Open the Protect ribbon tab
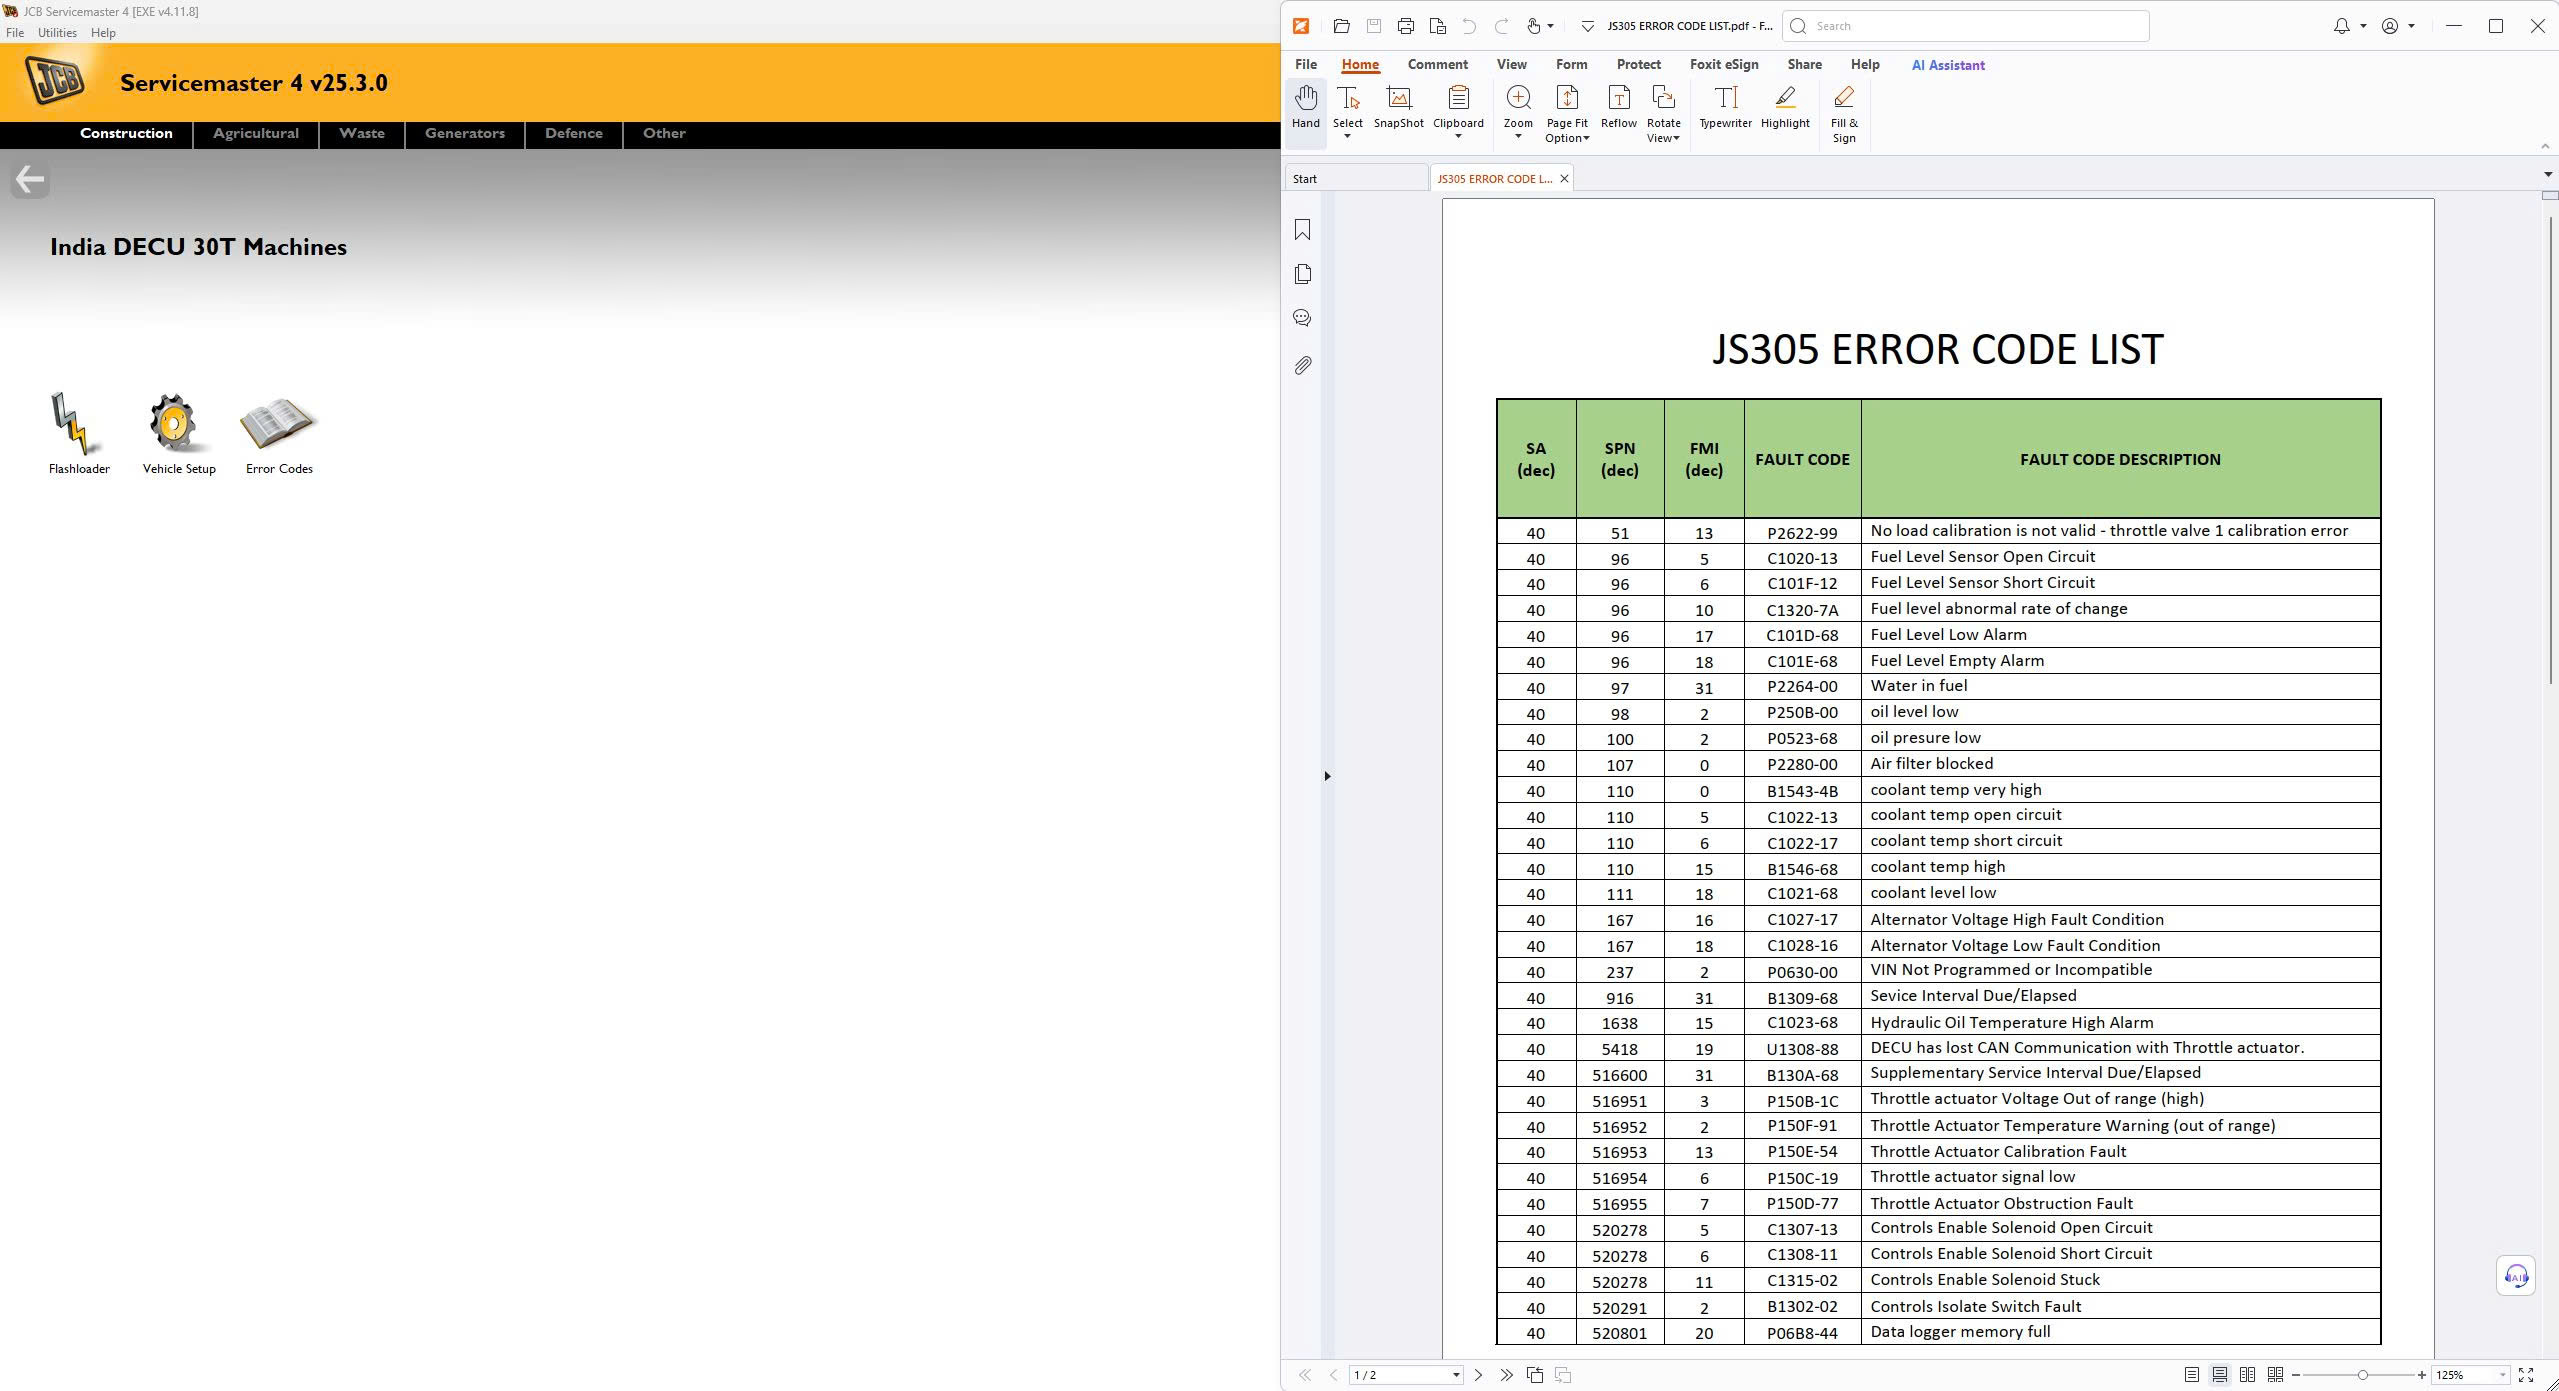This screenshot has height=1391, width=2559. pos(1638,65)
